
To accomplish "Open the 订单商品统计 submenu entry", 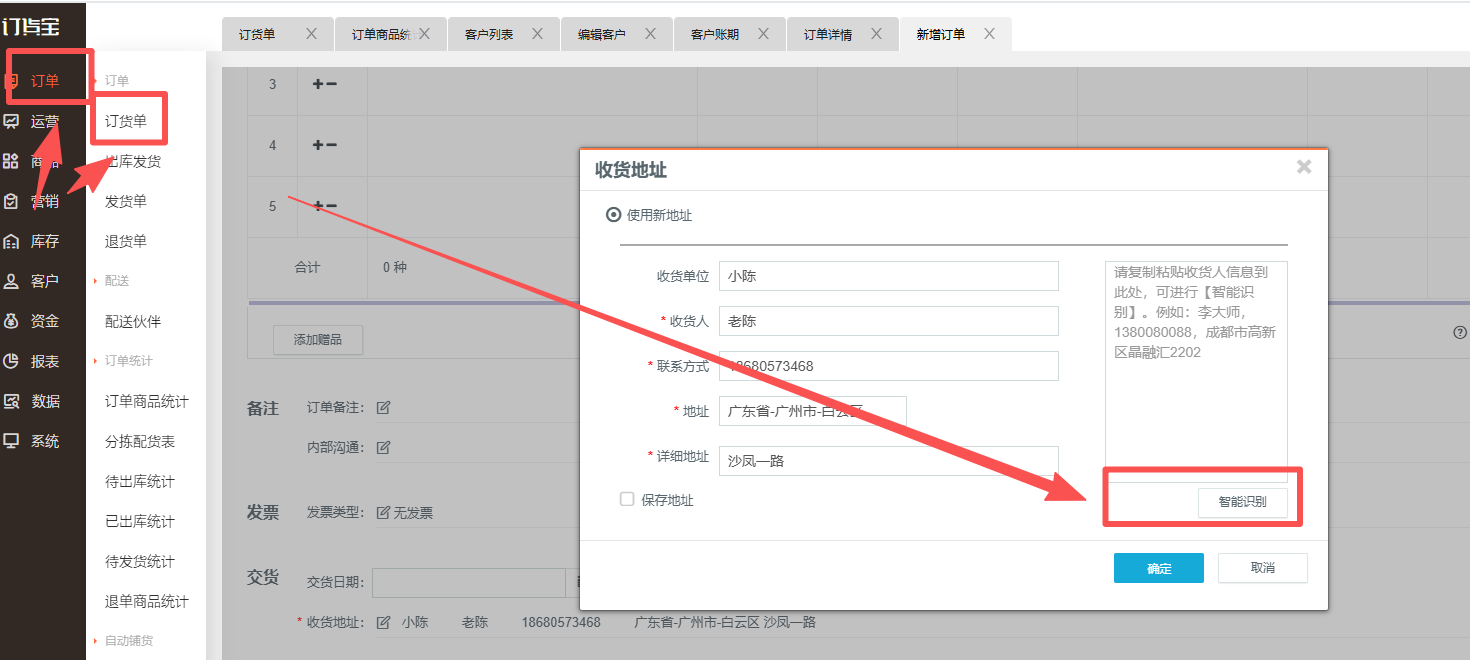I will click(147, 401).
